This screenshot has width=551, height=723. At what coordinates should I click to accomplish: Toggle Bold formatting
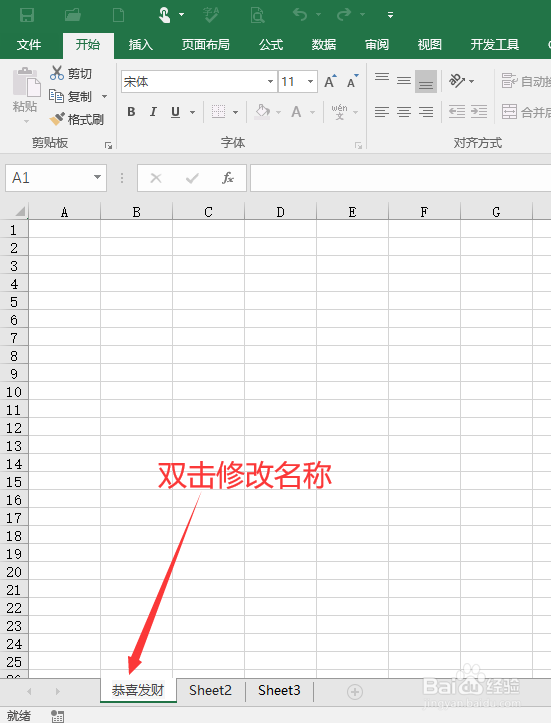131,112
